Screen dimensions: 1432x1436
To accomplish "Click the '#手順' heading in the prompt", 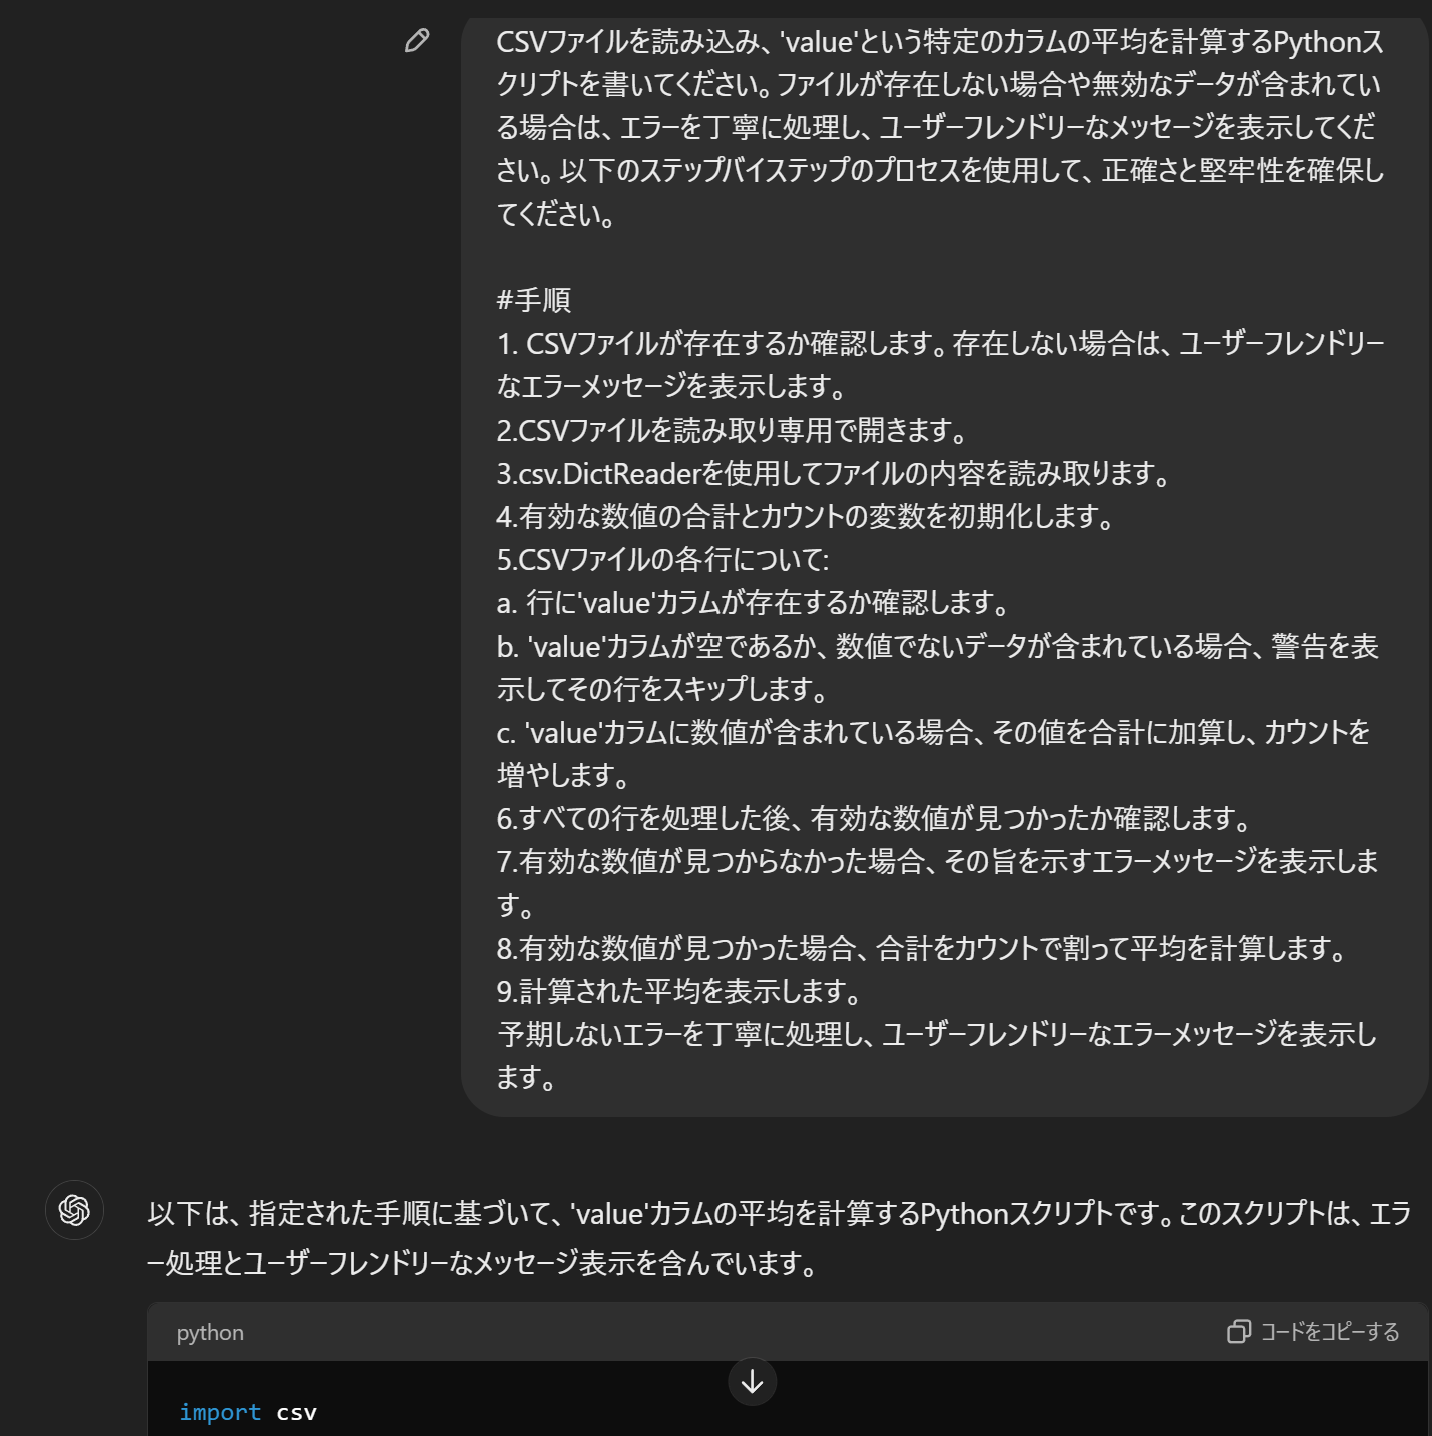I will (534, 299).
